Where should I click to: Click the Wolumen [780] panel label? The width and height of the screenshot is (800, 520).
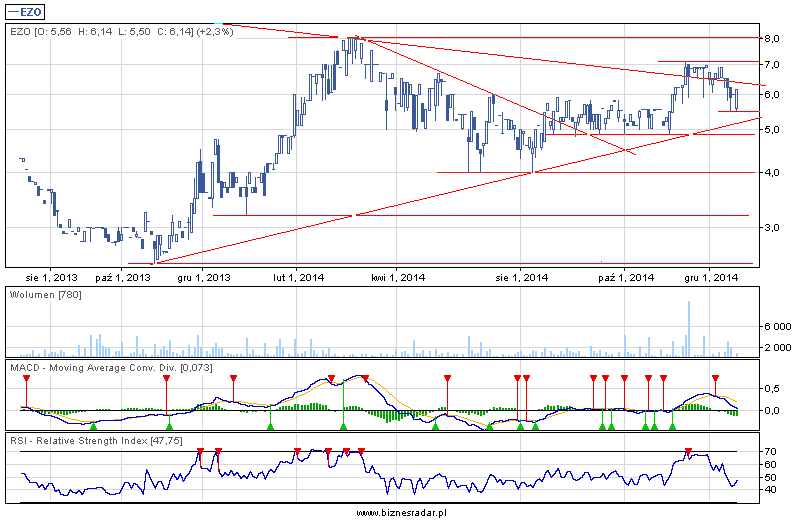point(45,295)
